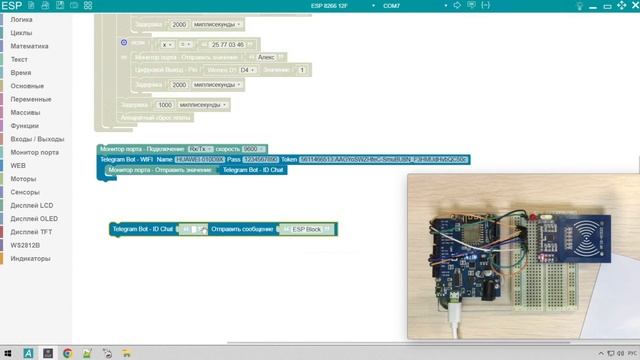Viewport: 640px width, 360px height.
Task: Open the ESP 8266 12F board dropdown
Action: tap(342, 6)
